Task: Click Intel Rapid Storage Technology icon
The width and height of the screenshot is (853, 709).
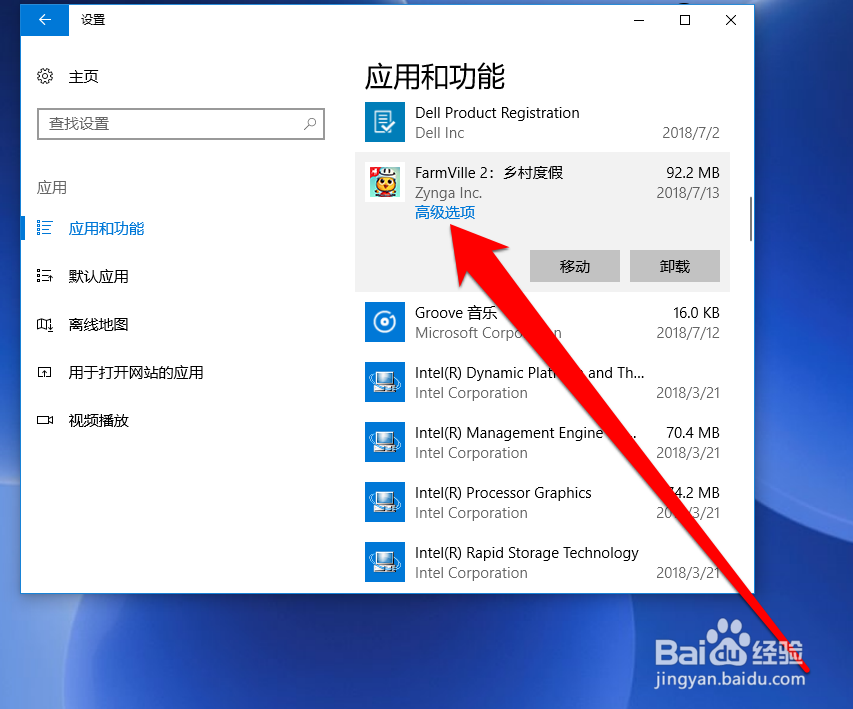Action: [385, 562]
